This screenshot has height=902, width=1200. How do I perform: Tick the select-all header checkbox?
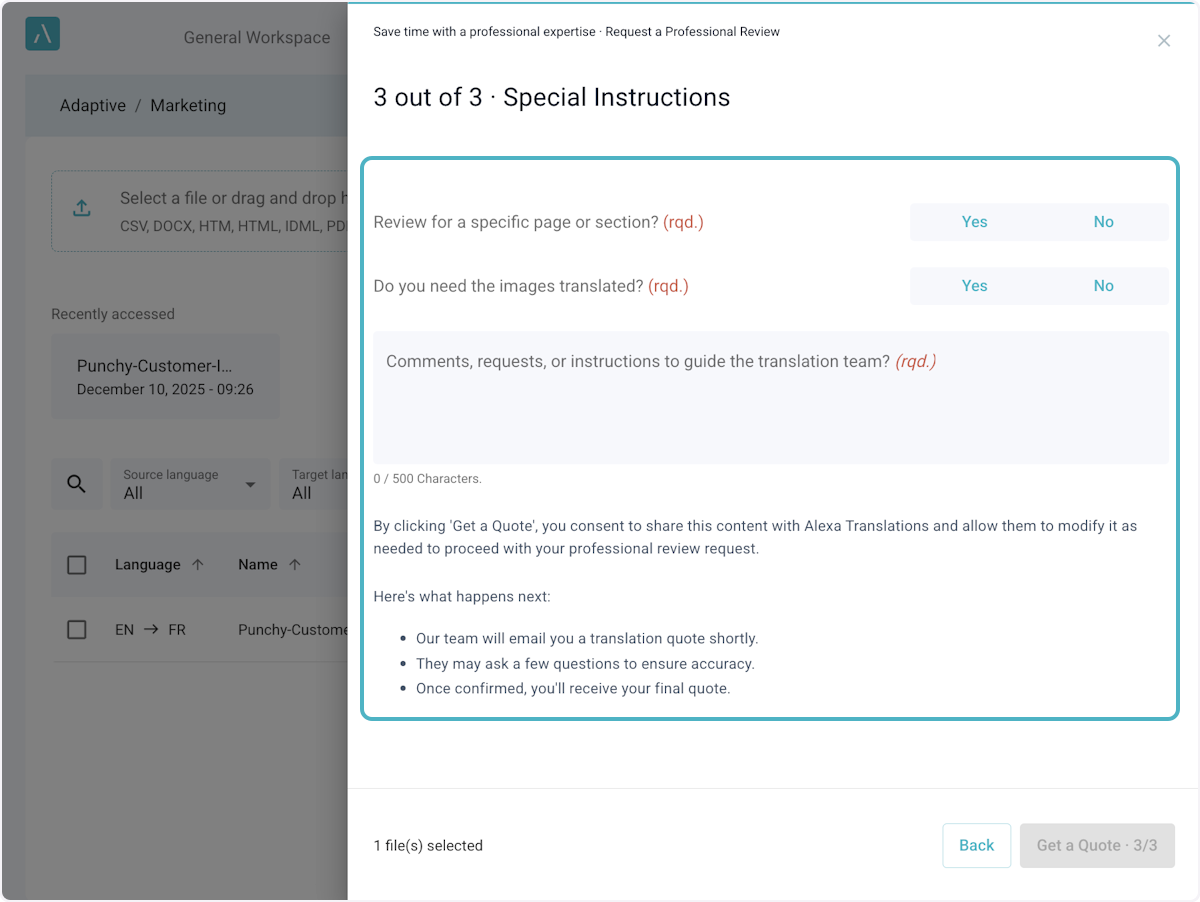[77, 565]
